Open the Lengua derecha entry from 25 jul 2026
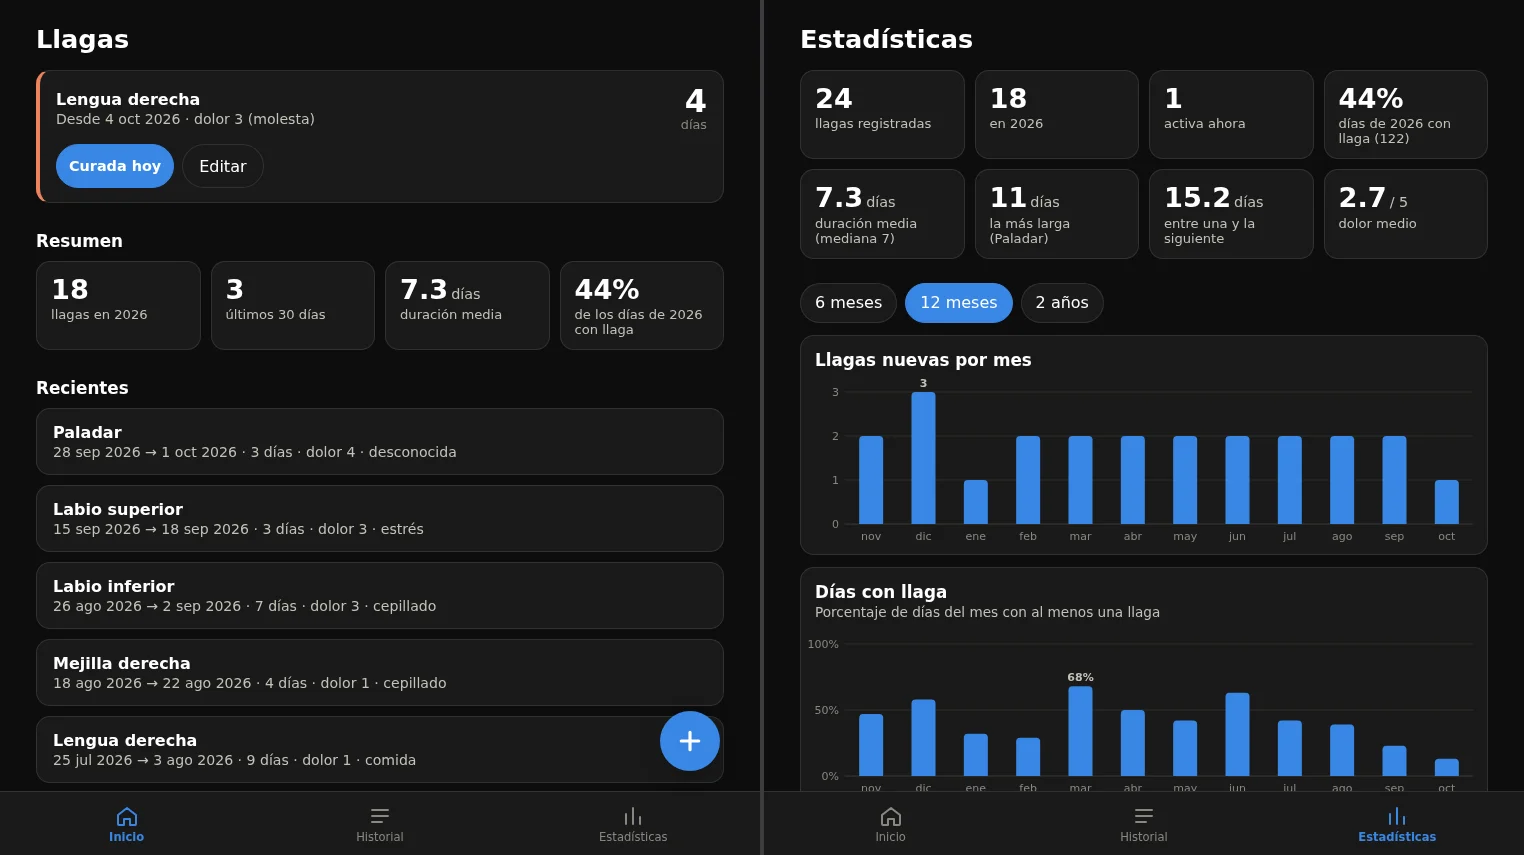Image resolution: width=1524 pixels, height=855 pixels. [380, 750]
